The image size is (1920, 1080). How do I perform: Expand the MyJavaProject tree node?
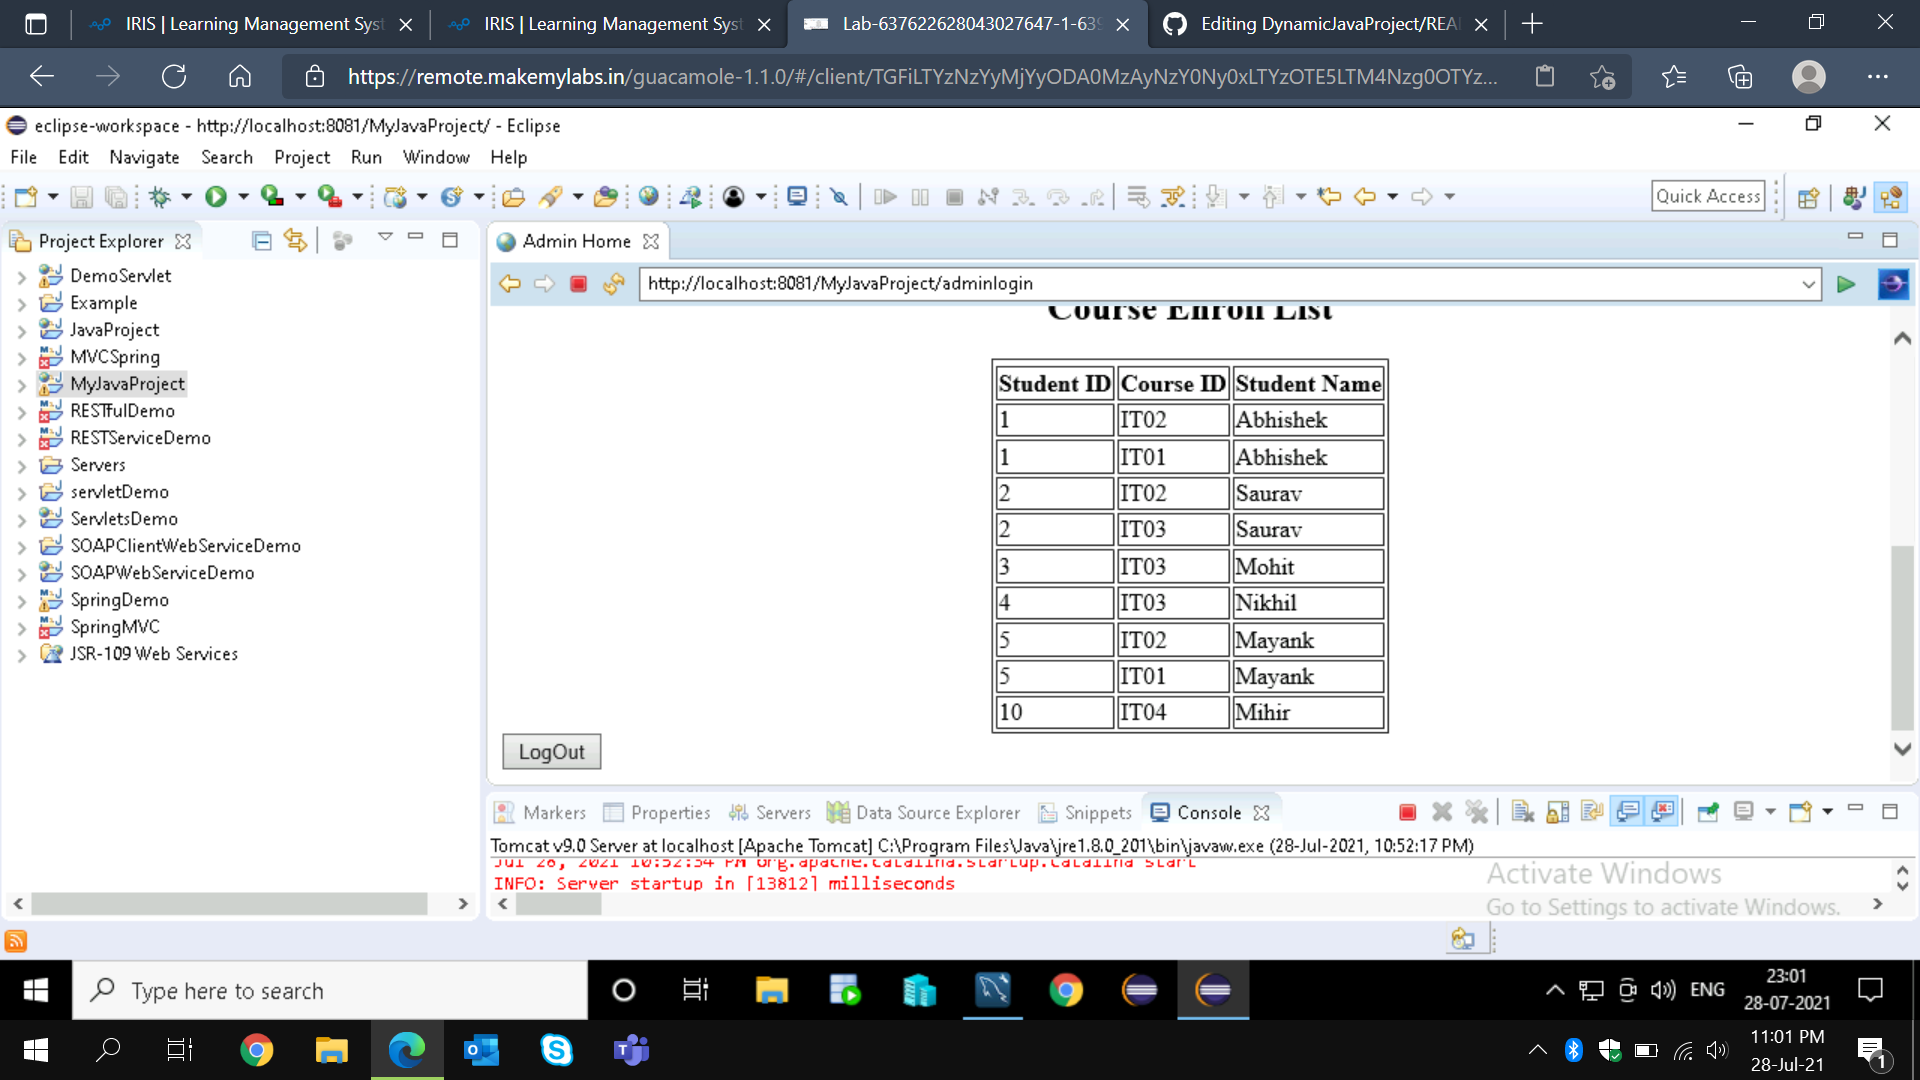(21, 385)
